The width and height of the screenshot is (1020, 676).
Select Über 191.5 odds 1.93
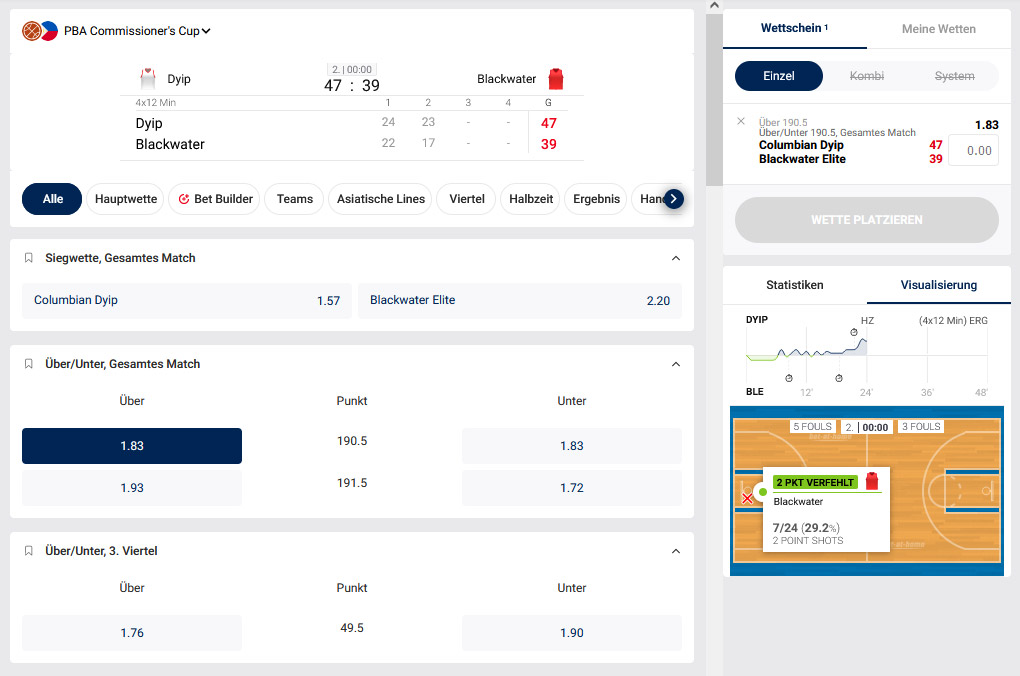click(132, 488)
